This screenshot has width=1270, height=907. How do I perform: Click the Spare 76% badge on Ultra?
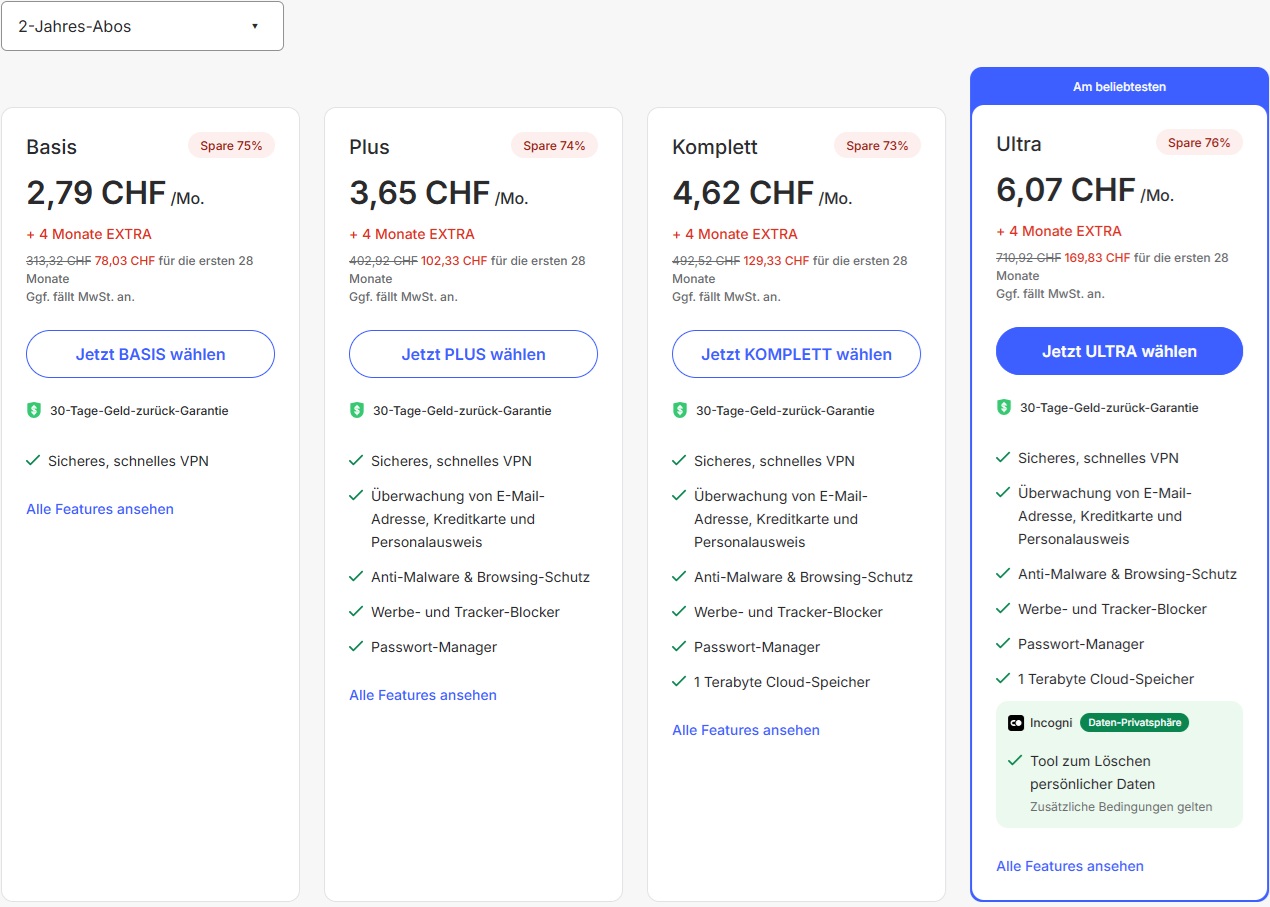1199,143
